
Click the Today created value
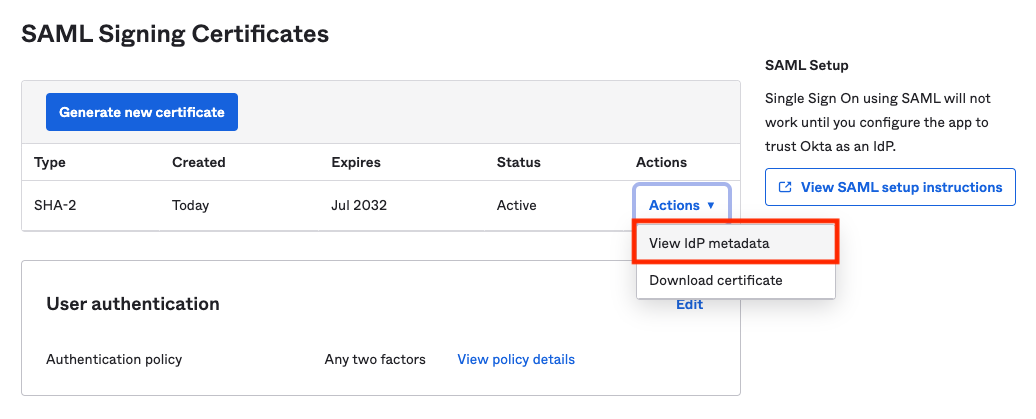pyautogui.click(x=190, y=206)
